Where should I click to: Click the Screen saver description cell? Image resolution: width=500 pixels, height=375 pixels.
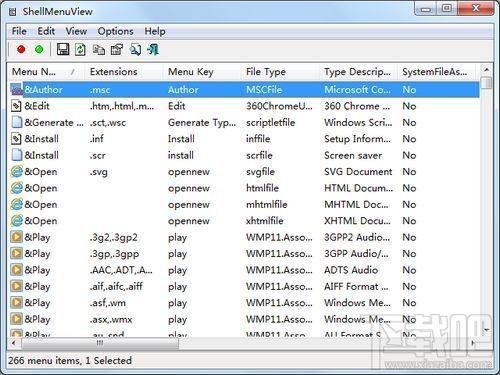[353, 155]
